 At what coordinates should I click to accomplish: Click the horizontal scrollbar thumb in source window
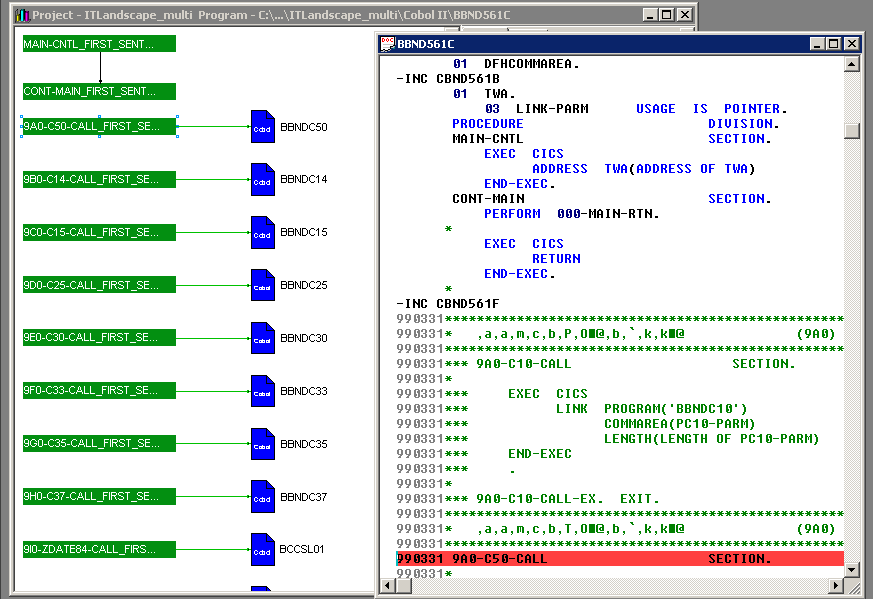pos(404,585)
